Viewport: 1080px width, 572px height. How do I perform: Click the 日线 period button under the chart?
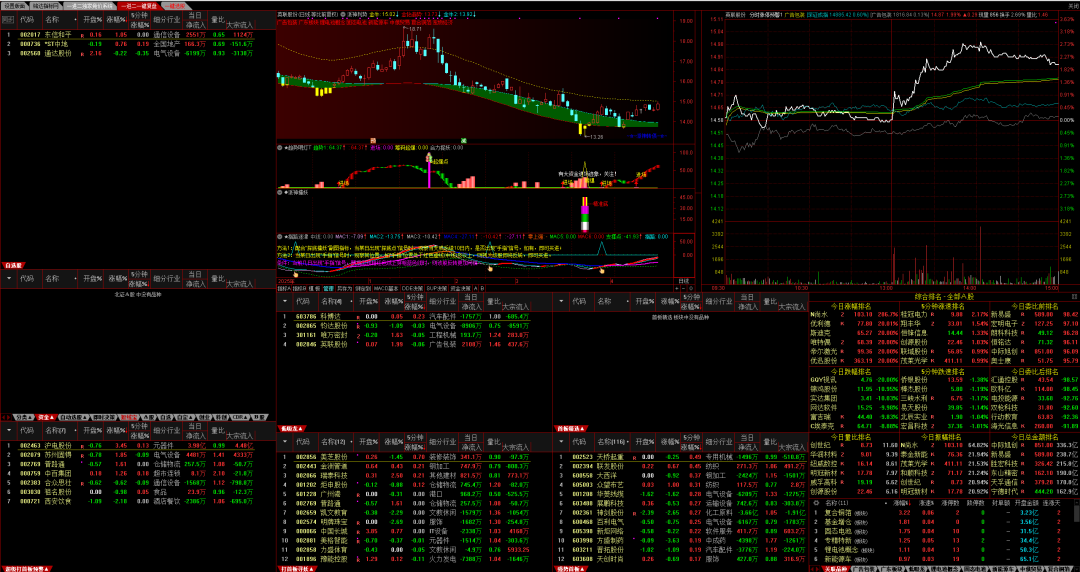[683, 280]
